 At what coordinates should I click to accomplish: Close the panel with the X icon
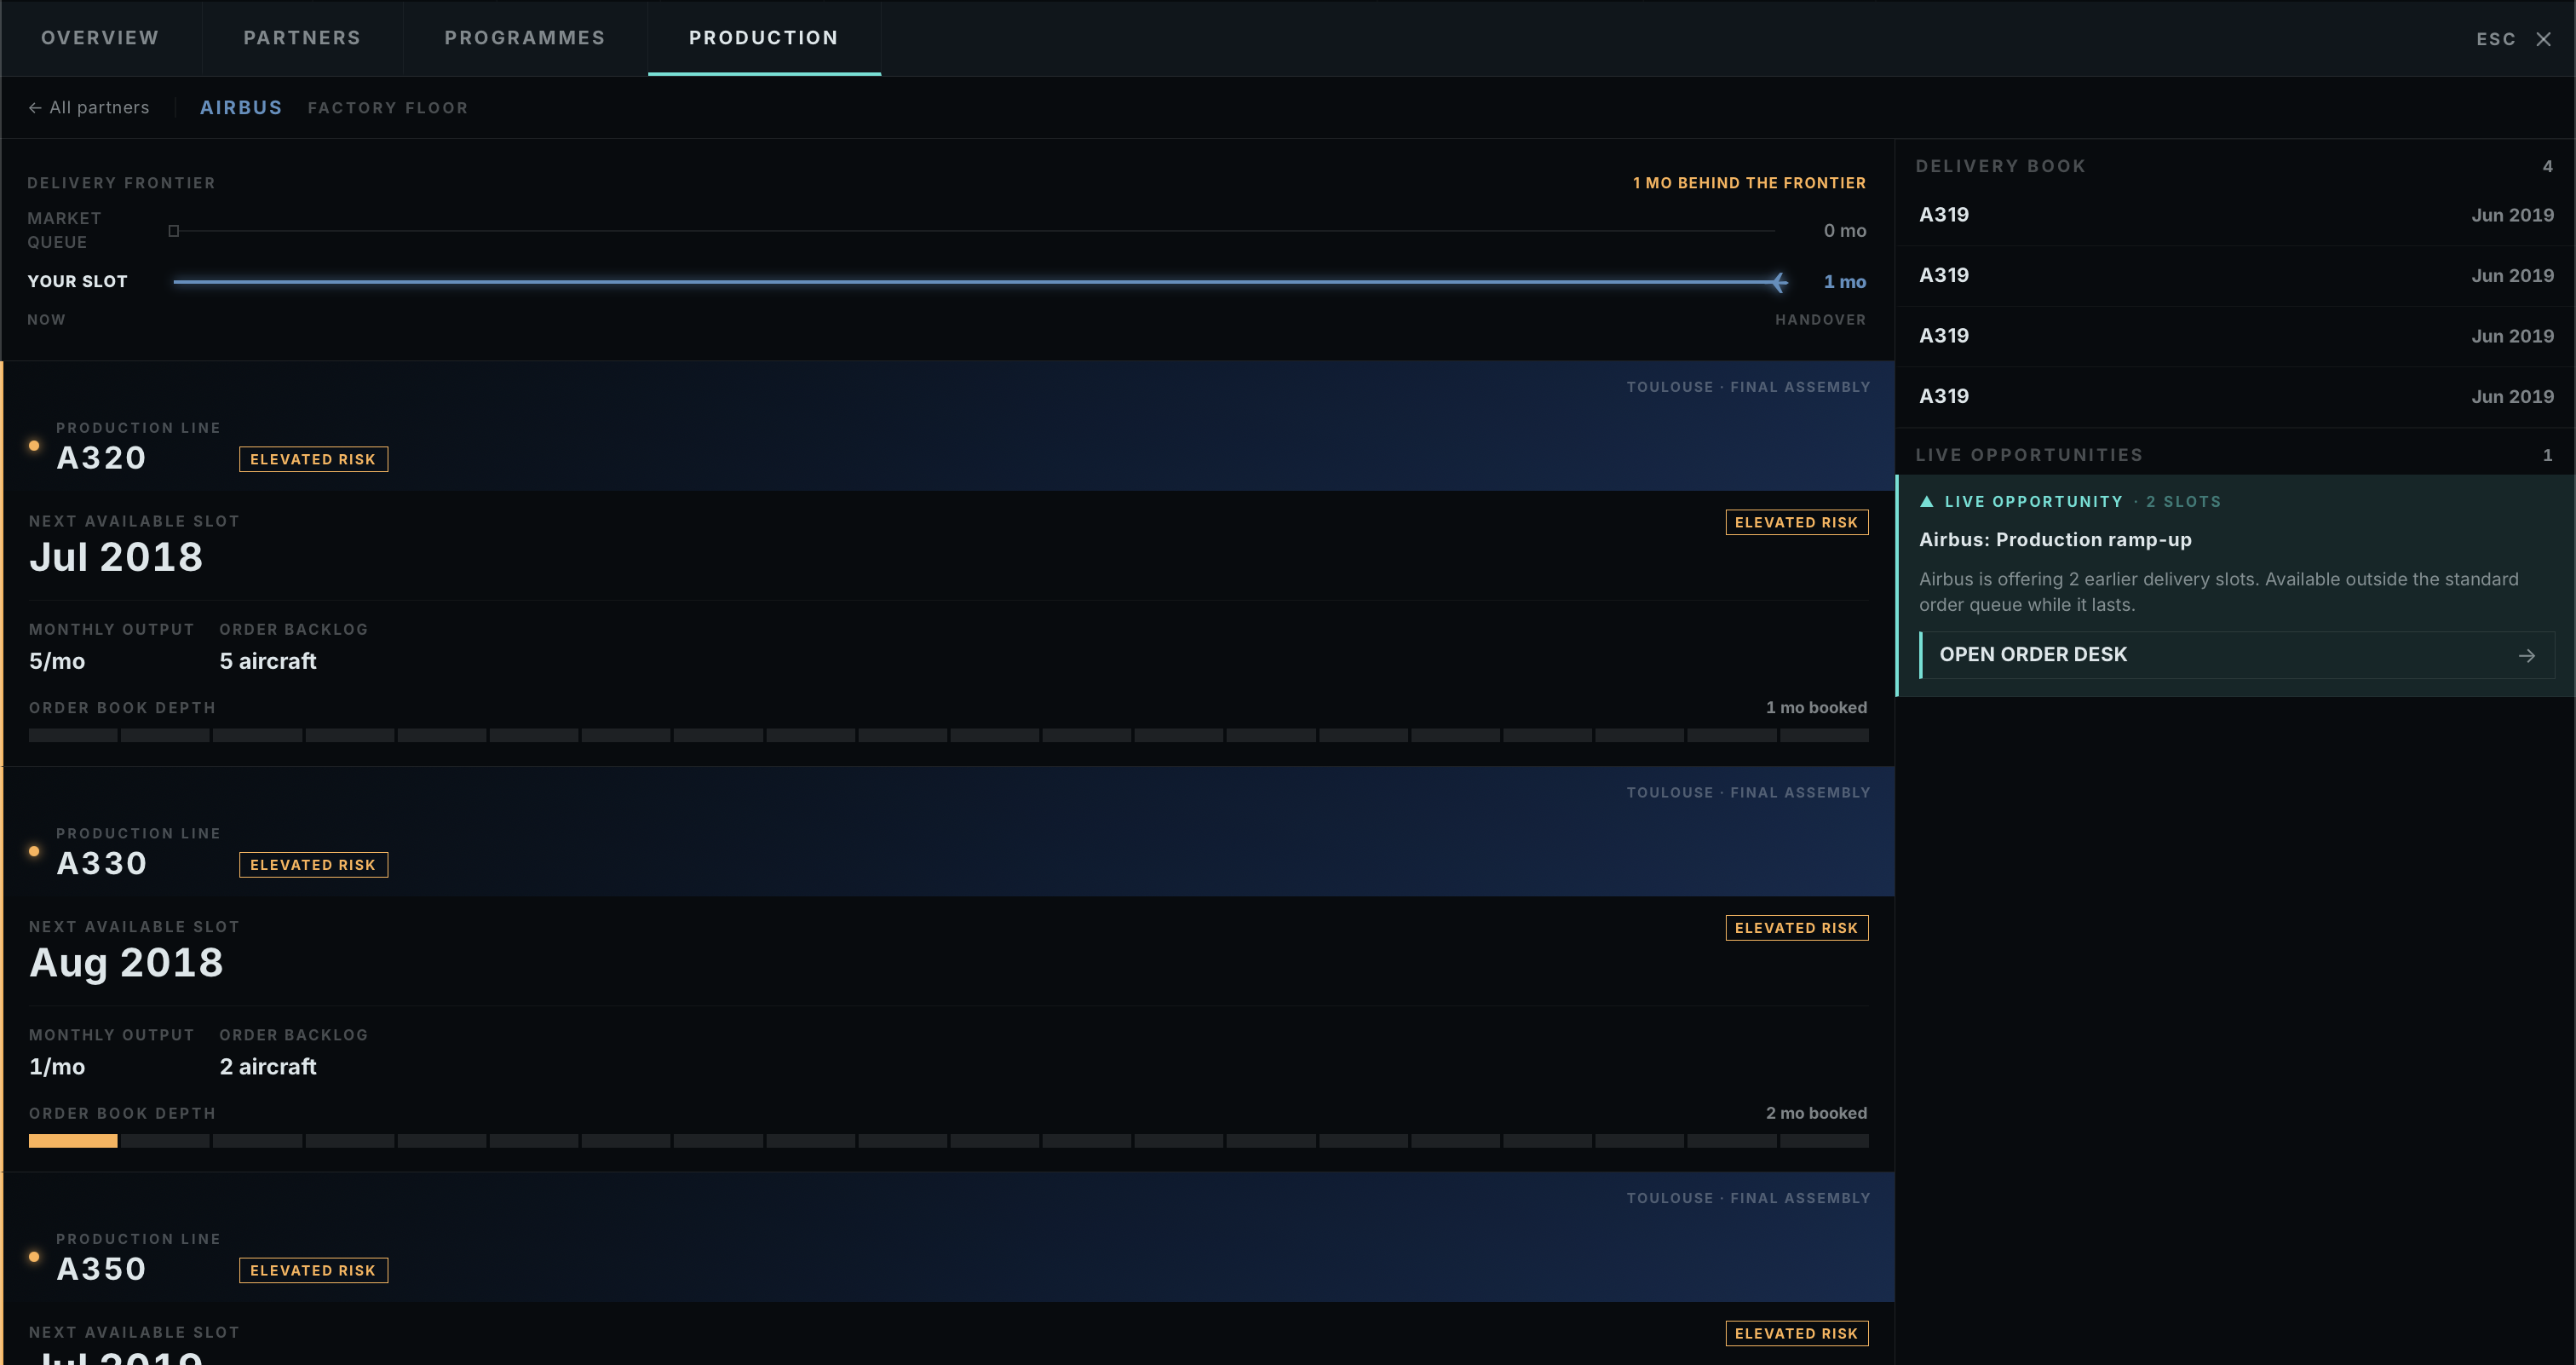pyautogui.click(x=2543, y=39)
